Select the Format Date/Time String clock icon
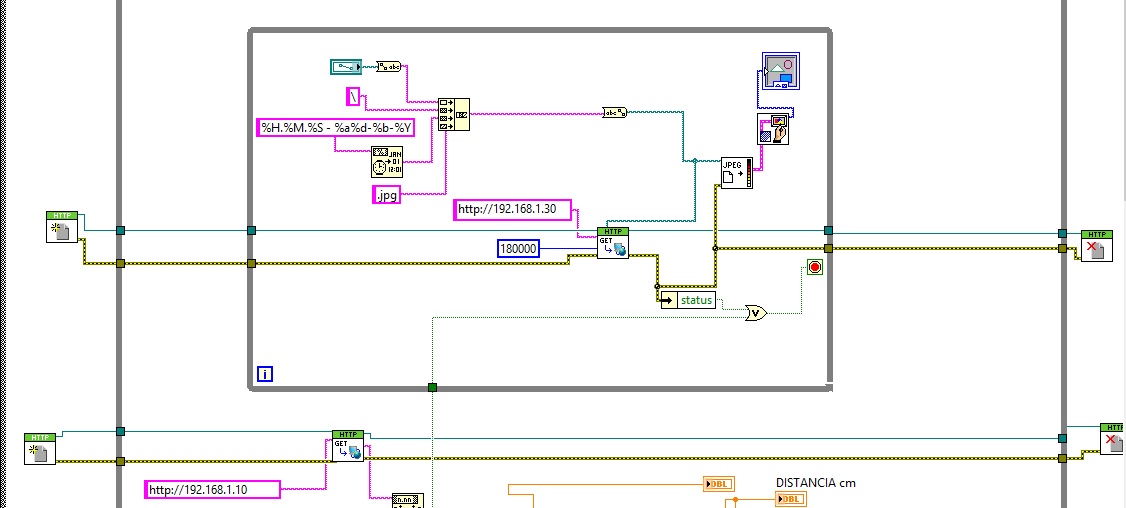 [x=386, y=161]
